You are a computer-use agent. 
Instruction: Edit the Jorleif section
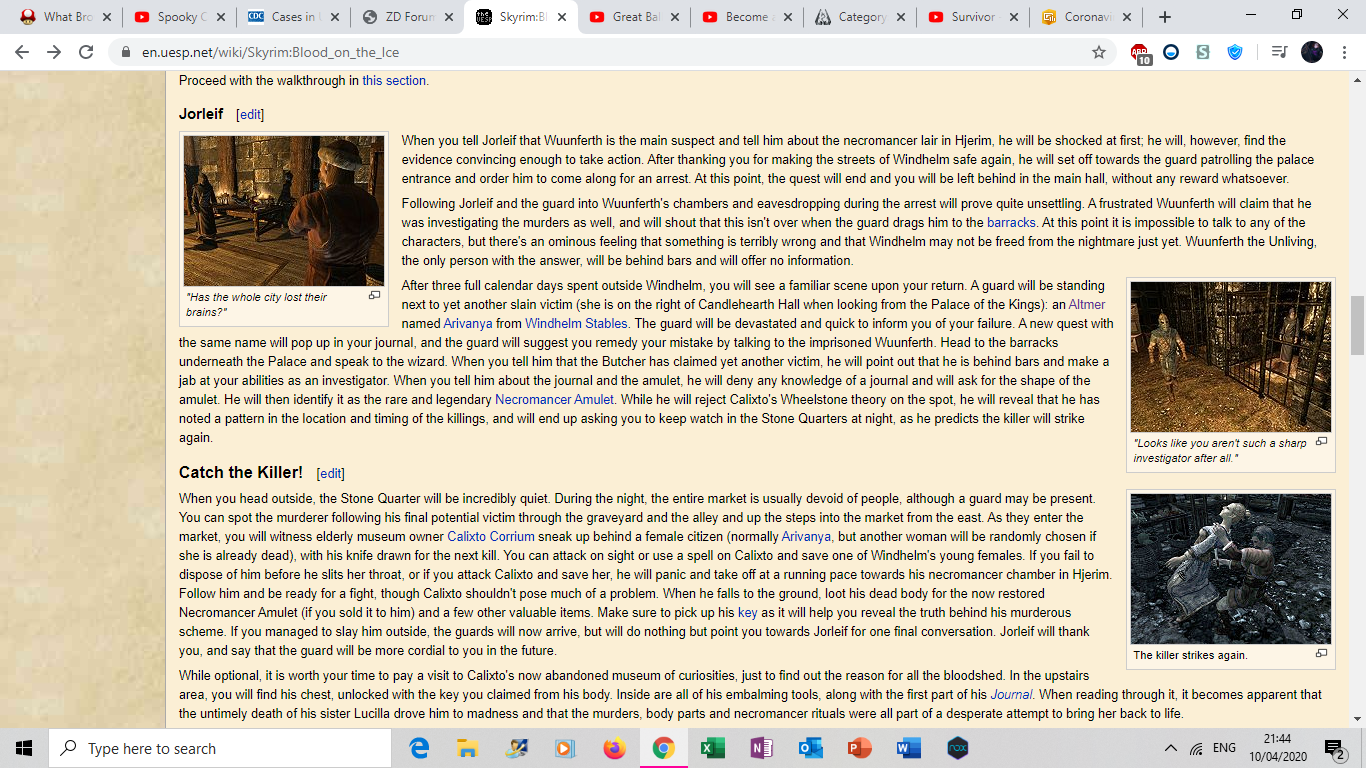(250, 114)
